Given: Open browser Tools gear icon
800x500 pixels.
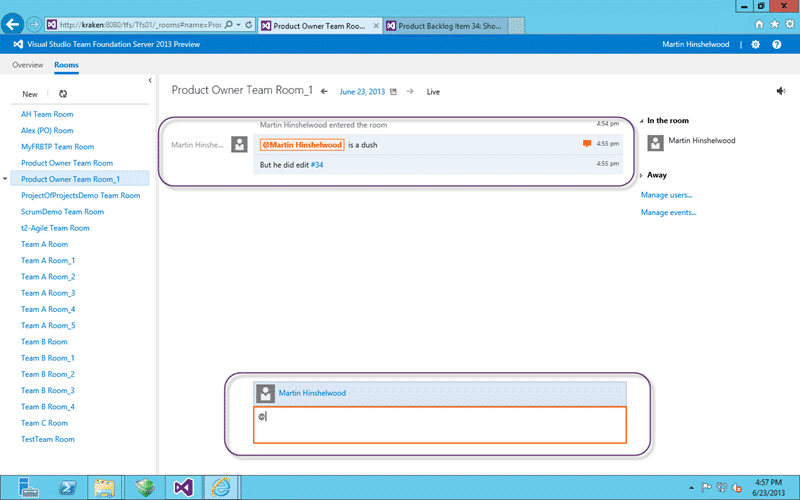Looking at the screenshot, I should 790,24.
